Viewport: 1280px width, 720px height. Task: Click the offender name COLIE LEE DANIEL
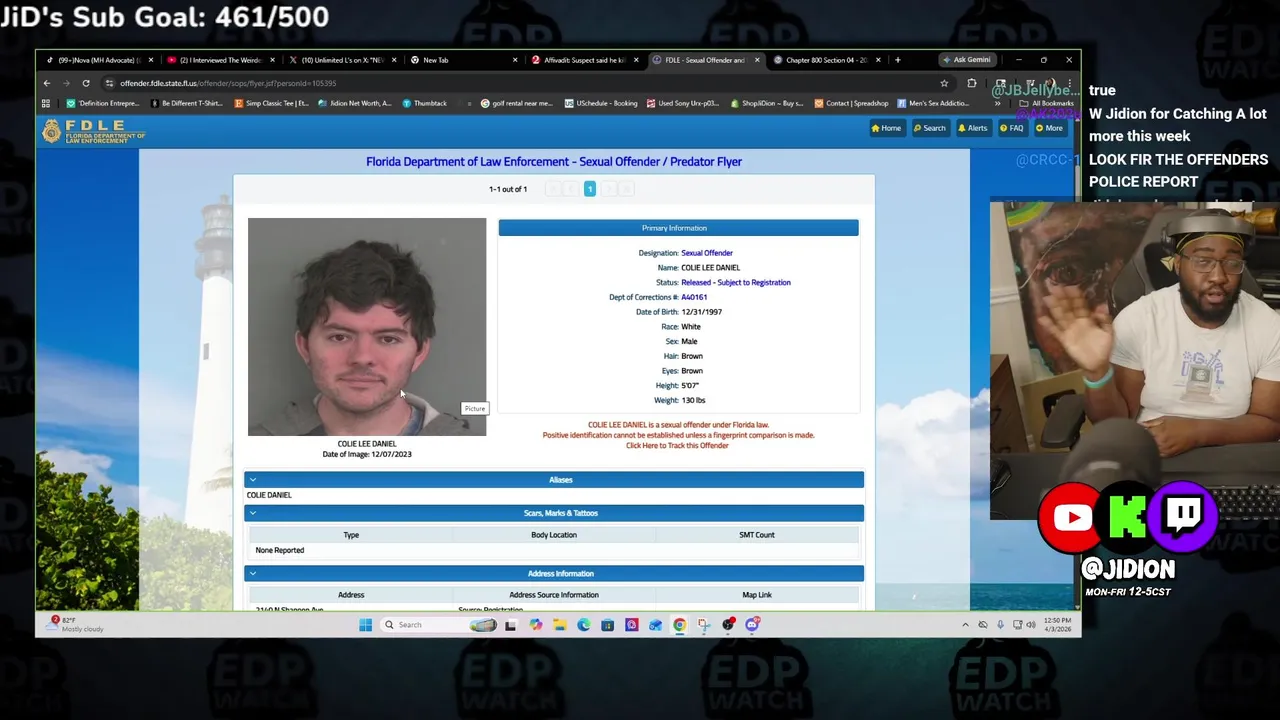711,268
